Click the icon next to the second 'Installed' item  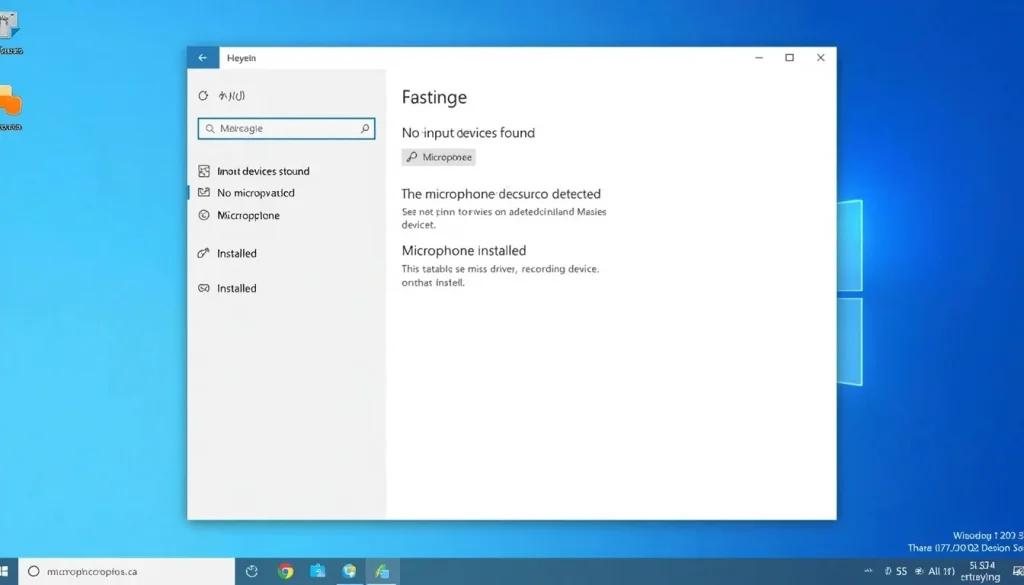pos(204,288)
